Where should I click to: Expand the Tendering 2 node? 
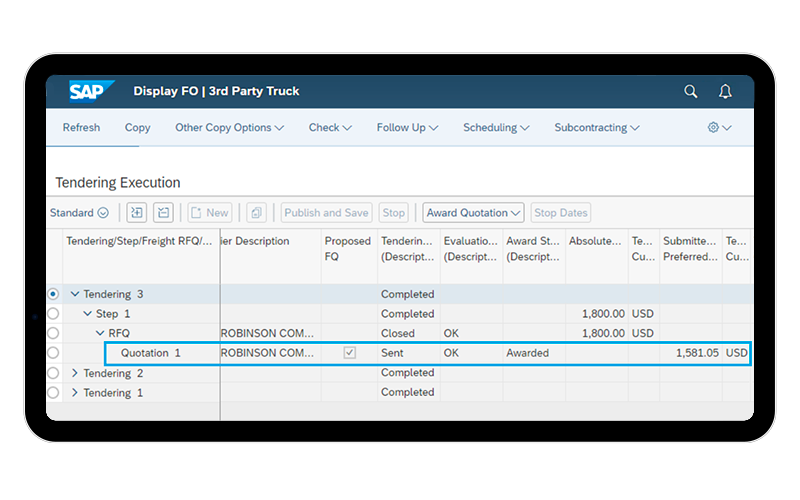pos(75,373)
